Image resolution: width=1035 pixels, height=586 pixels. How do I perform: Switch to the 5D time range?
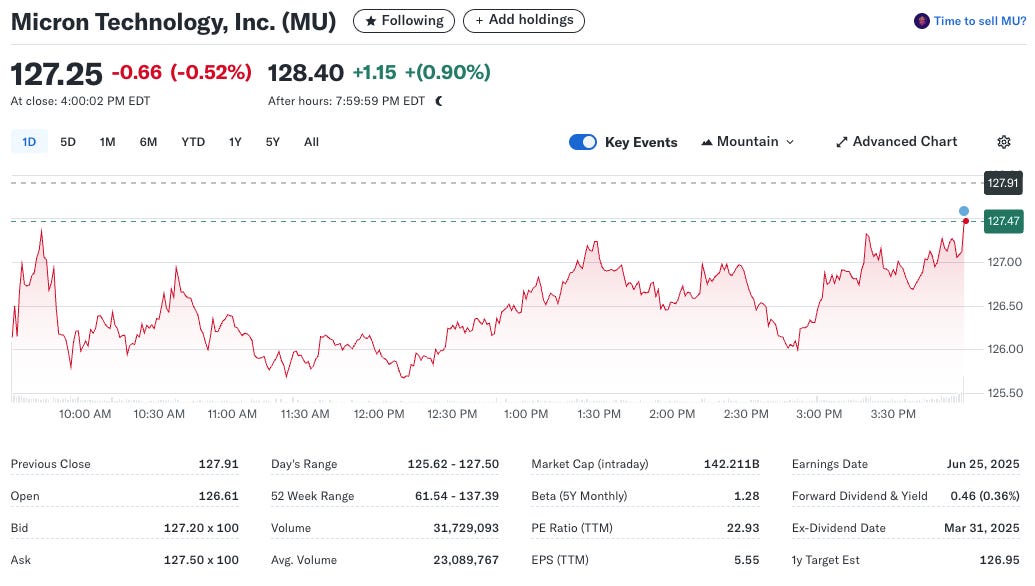[x=68, y=142]
